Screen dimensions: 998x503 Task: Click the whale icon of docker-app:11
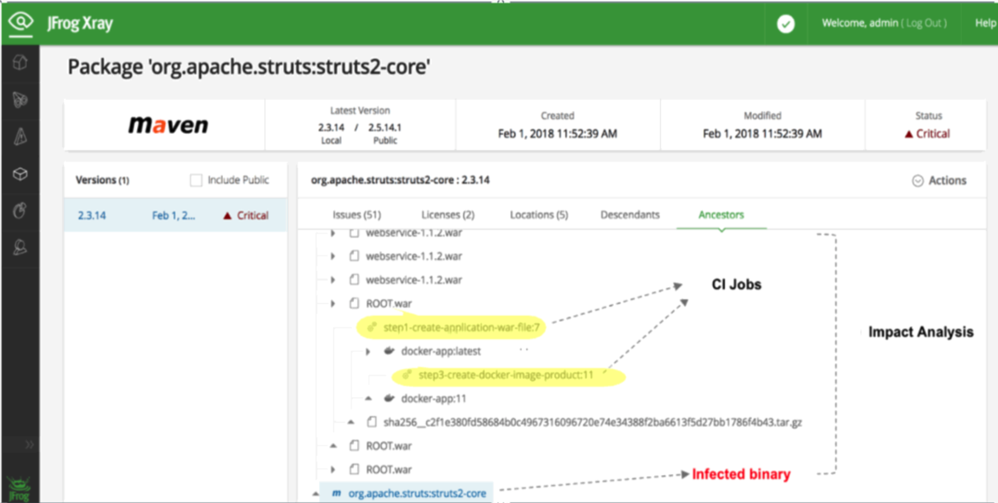(x=390, y=399)
